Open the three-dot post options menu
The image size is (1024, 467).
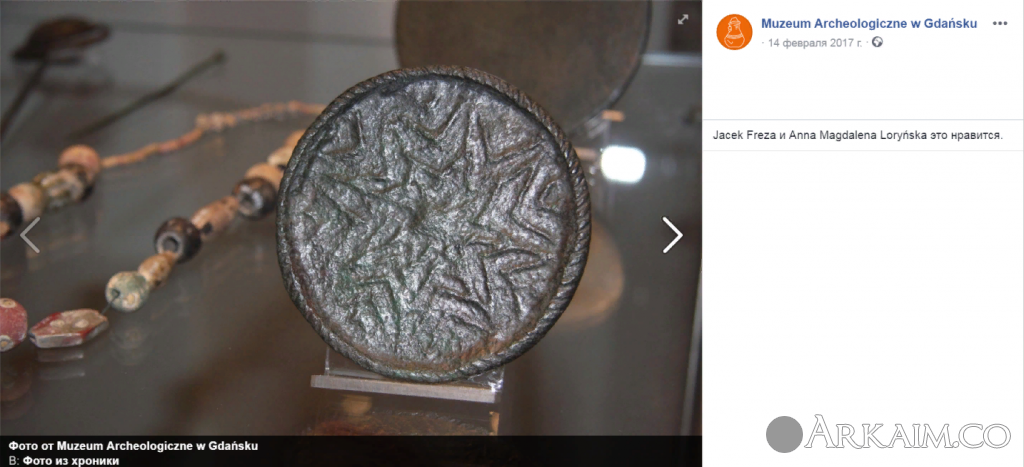1000,24
